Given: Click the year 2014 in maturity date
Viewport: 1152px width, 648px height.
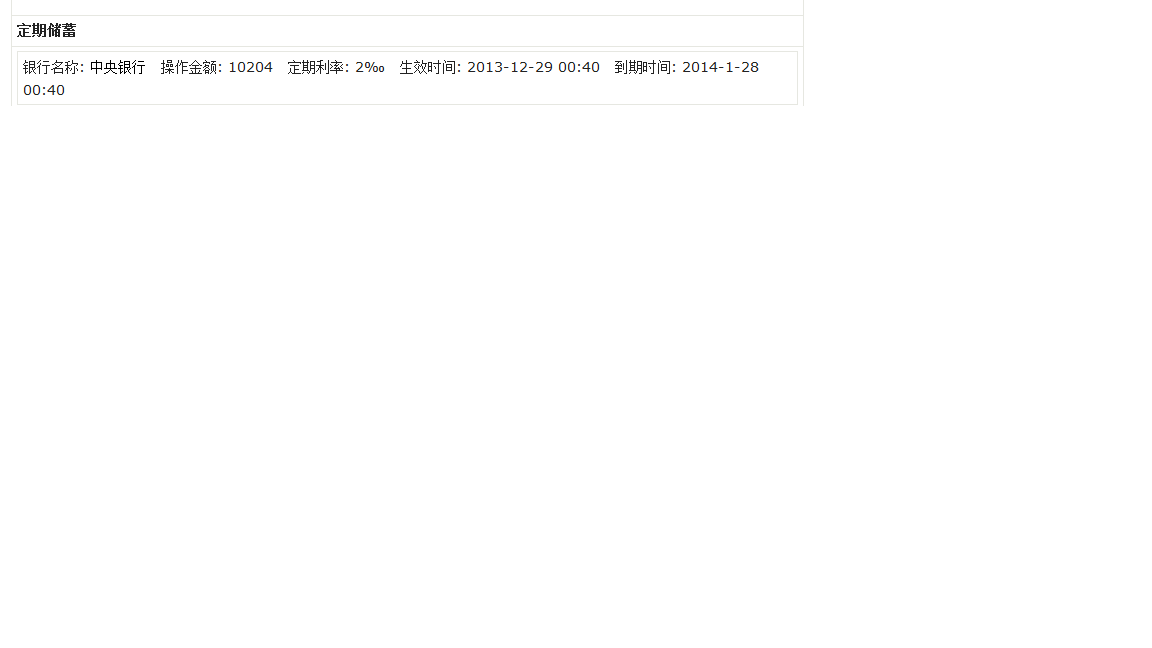Looking at the screenshot, I should pyautogui.click(x=699, y=68).
